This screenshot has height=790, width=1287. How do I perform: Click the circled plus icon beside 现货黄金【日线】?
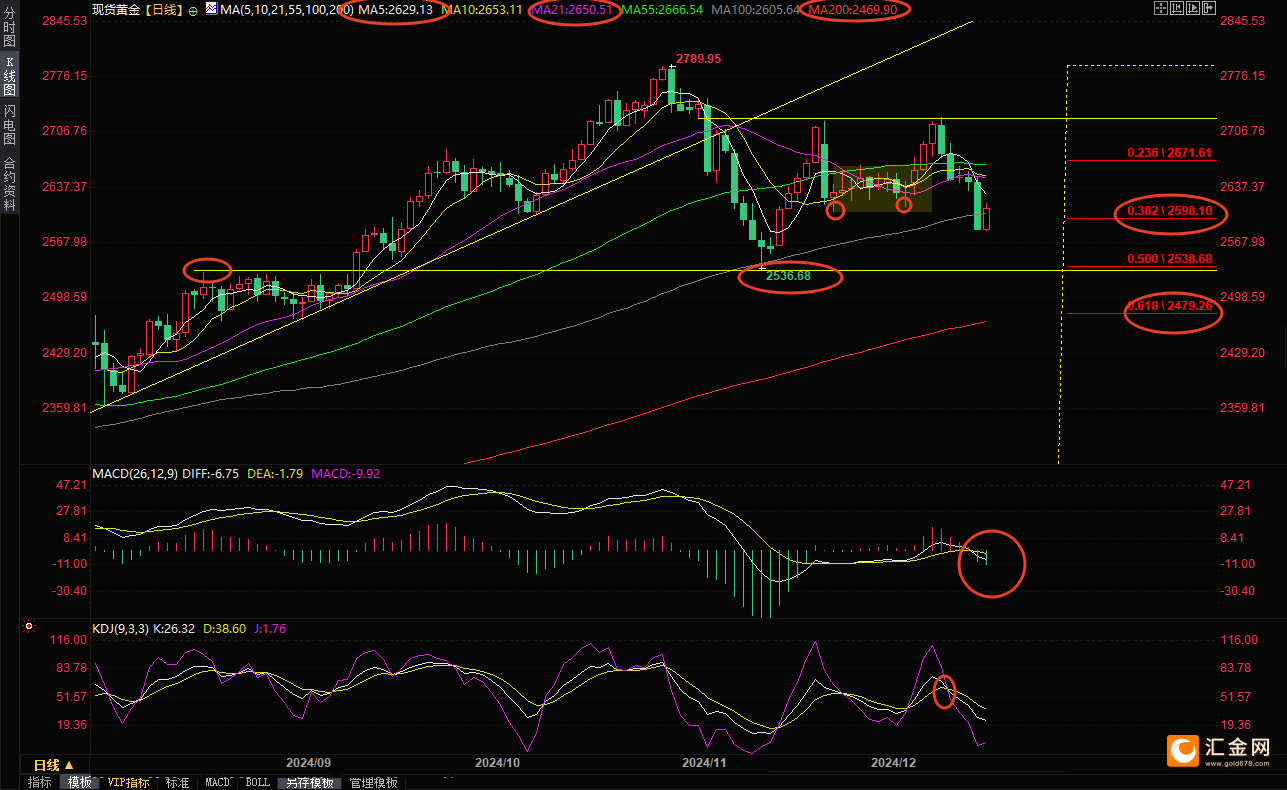tap(193, 11)
